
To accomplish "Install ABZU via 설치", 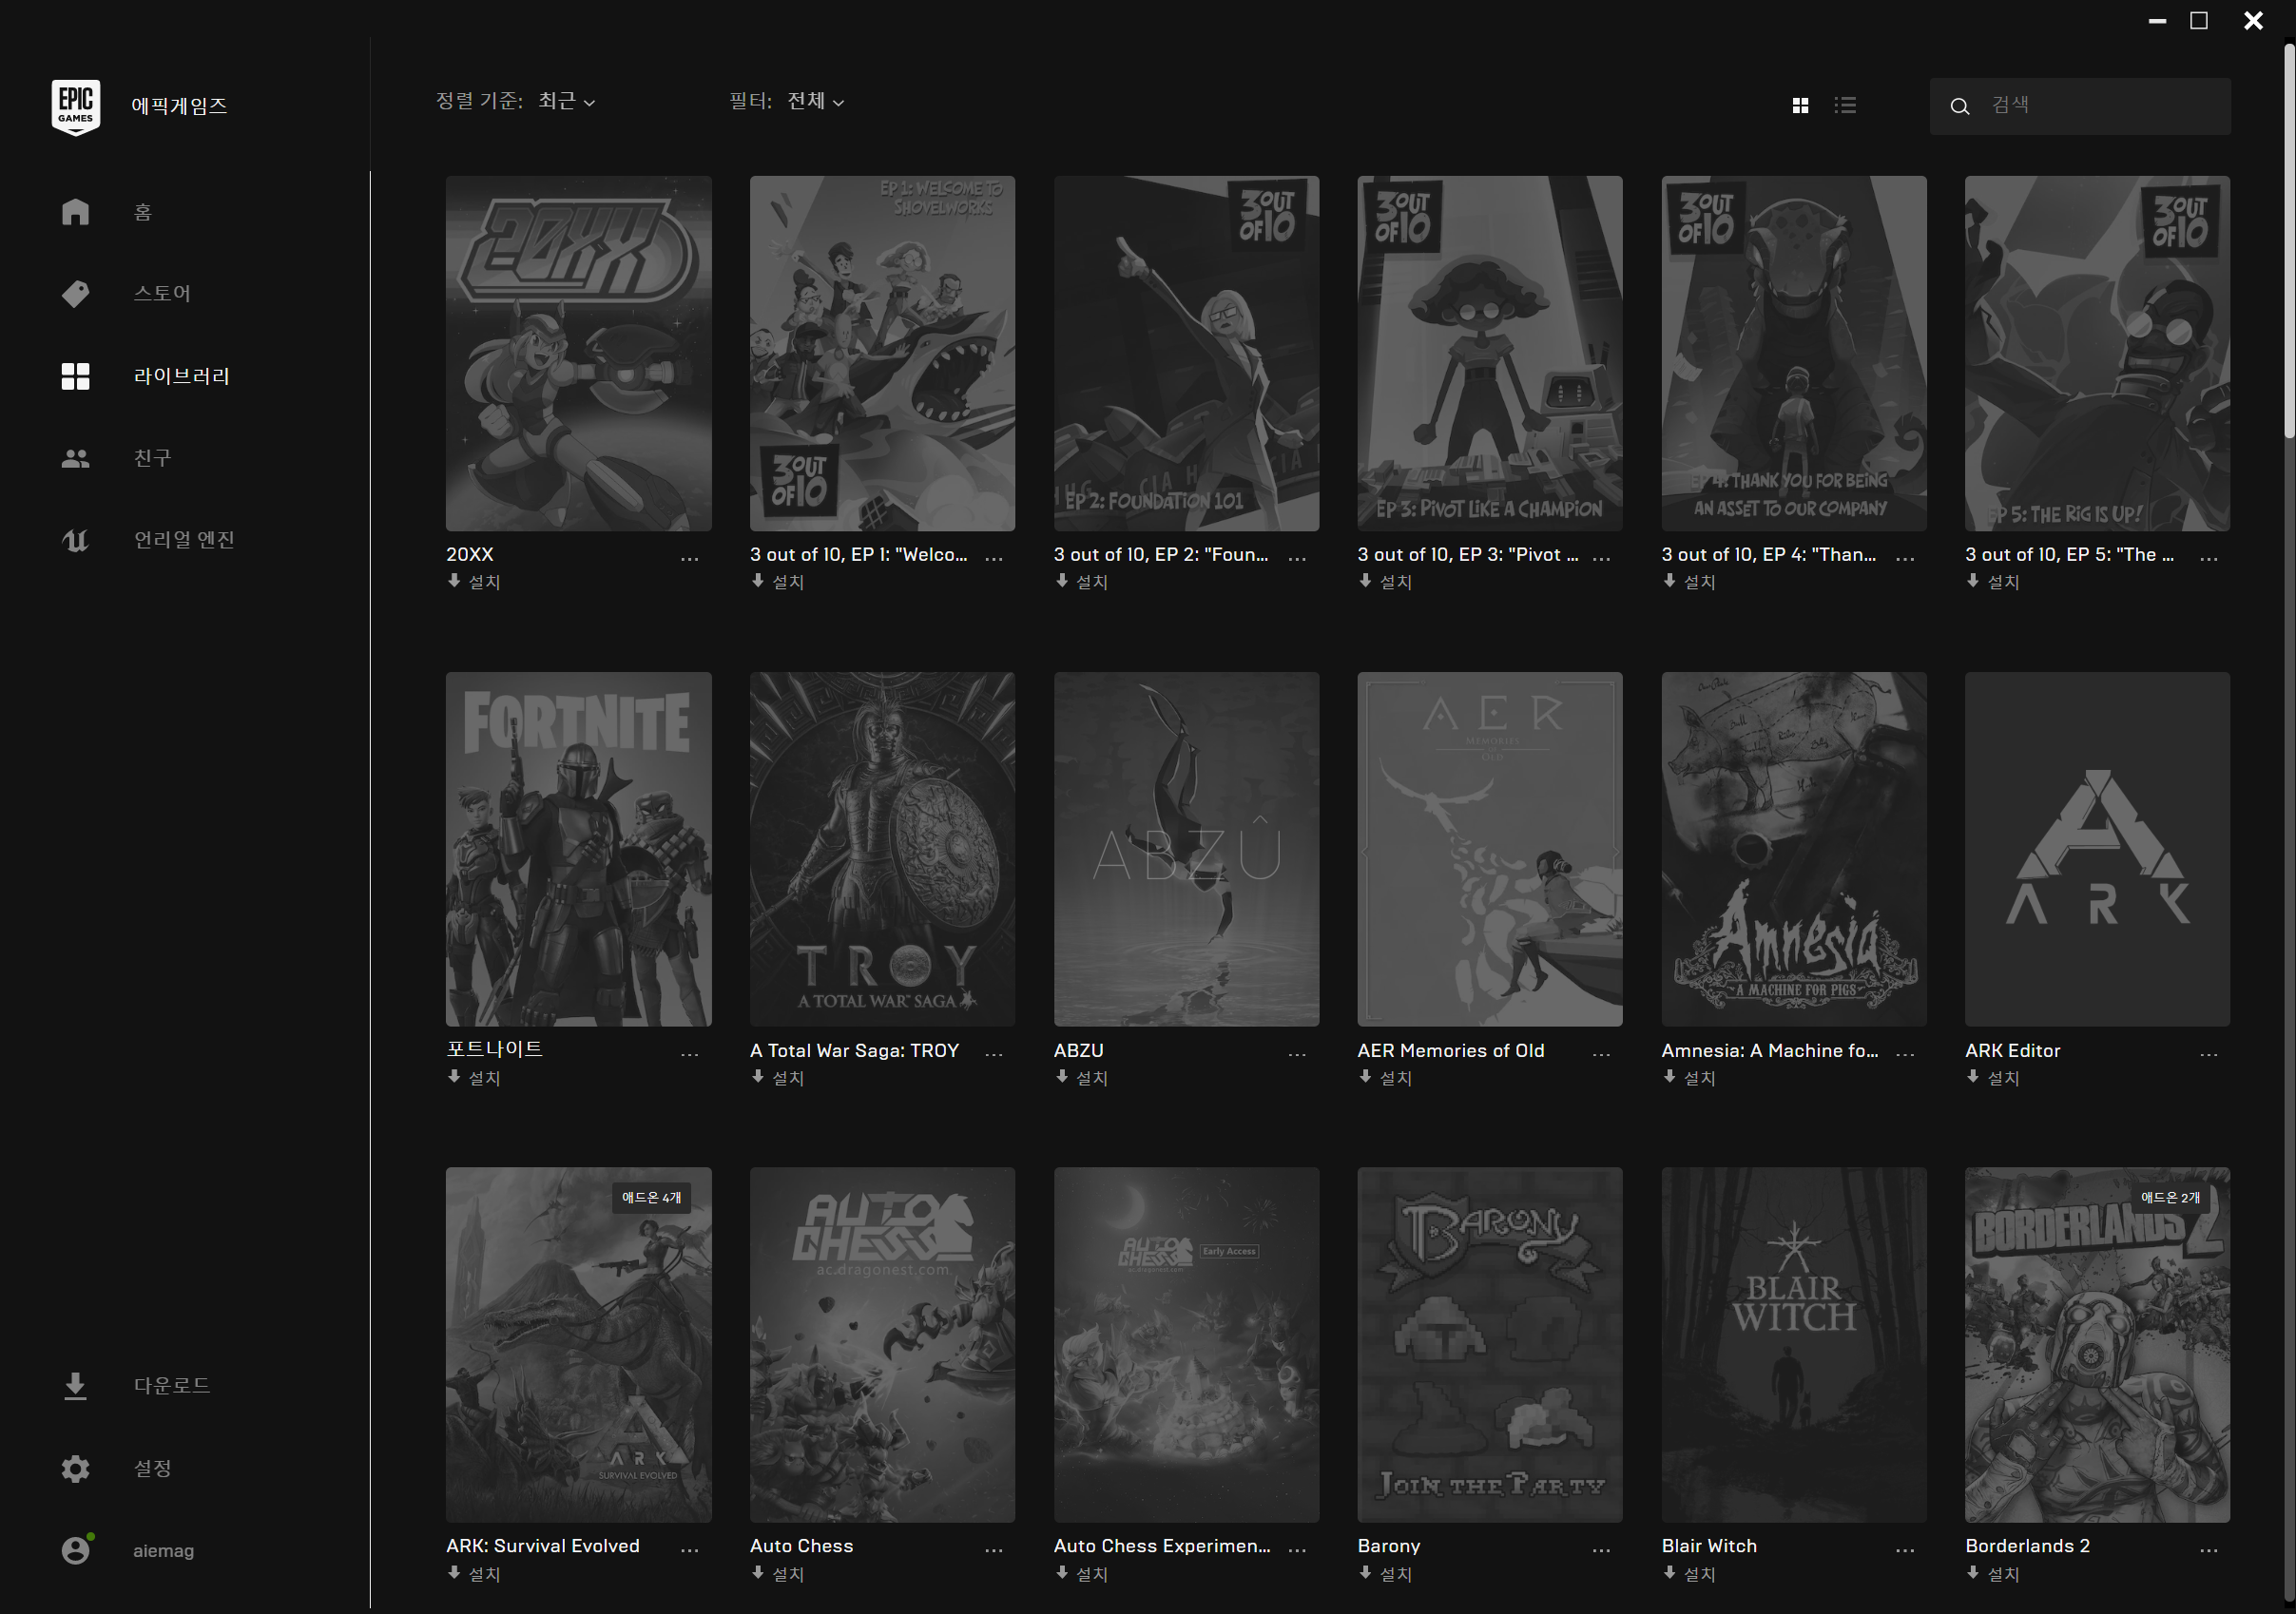I will pos(1082,1078).
